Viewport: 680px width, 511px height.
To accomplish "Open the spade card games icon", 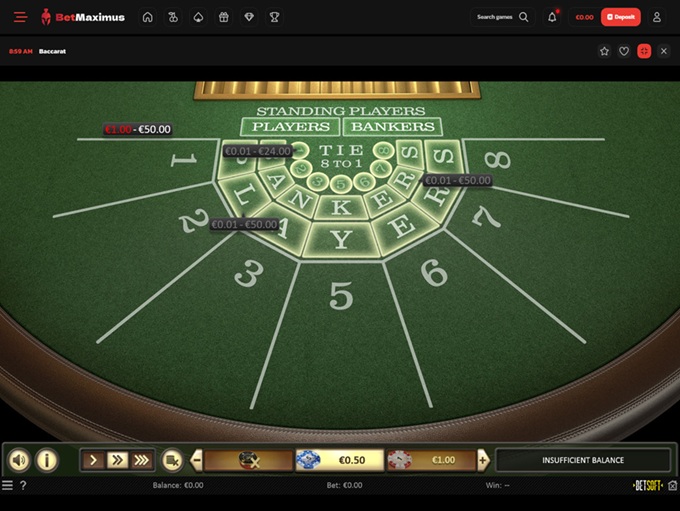I will [x=198, y=17].
